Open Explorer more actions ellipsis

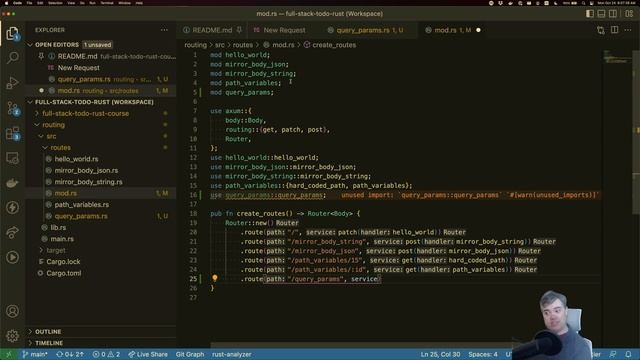pyautogui.click(x=164, y=30)
